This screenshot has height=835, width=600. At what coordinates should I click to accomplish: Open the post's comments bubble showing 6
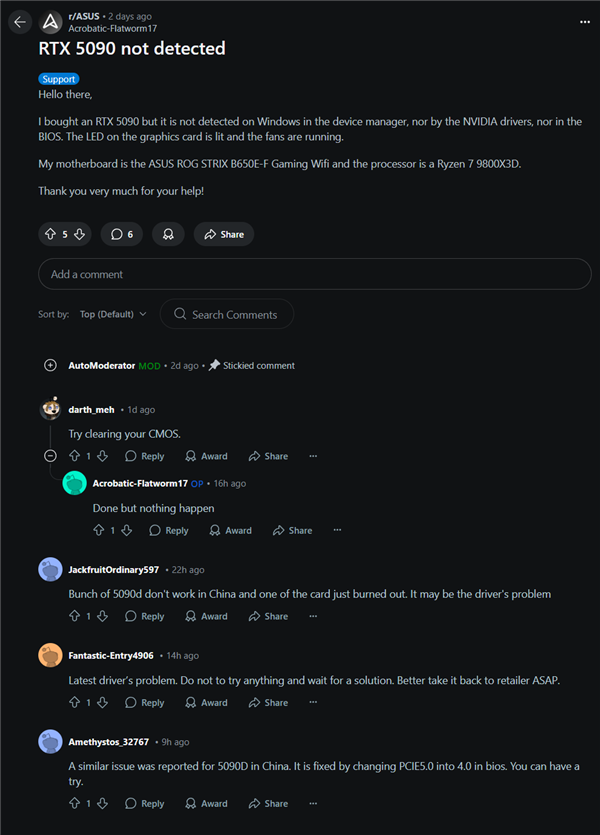(121, 234)
